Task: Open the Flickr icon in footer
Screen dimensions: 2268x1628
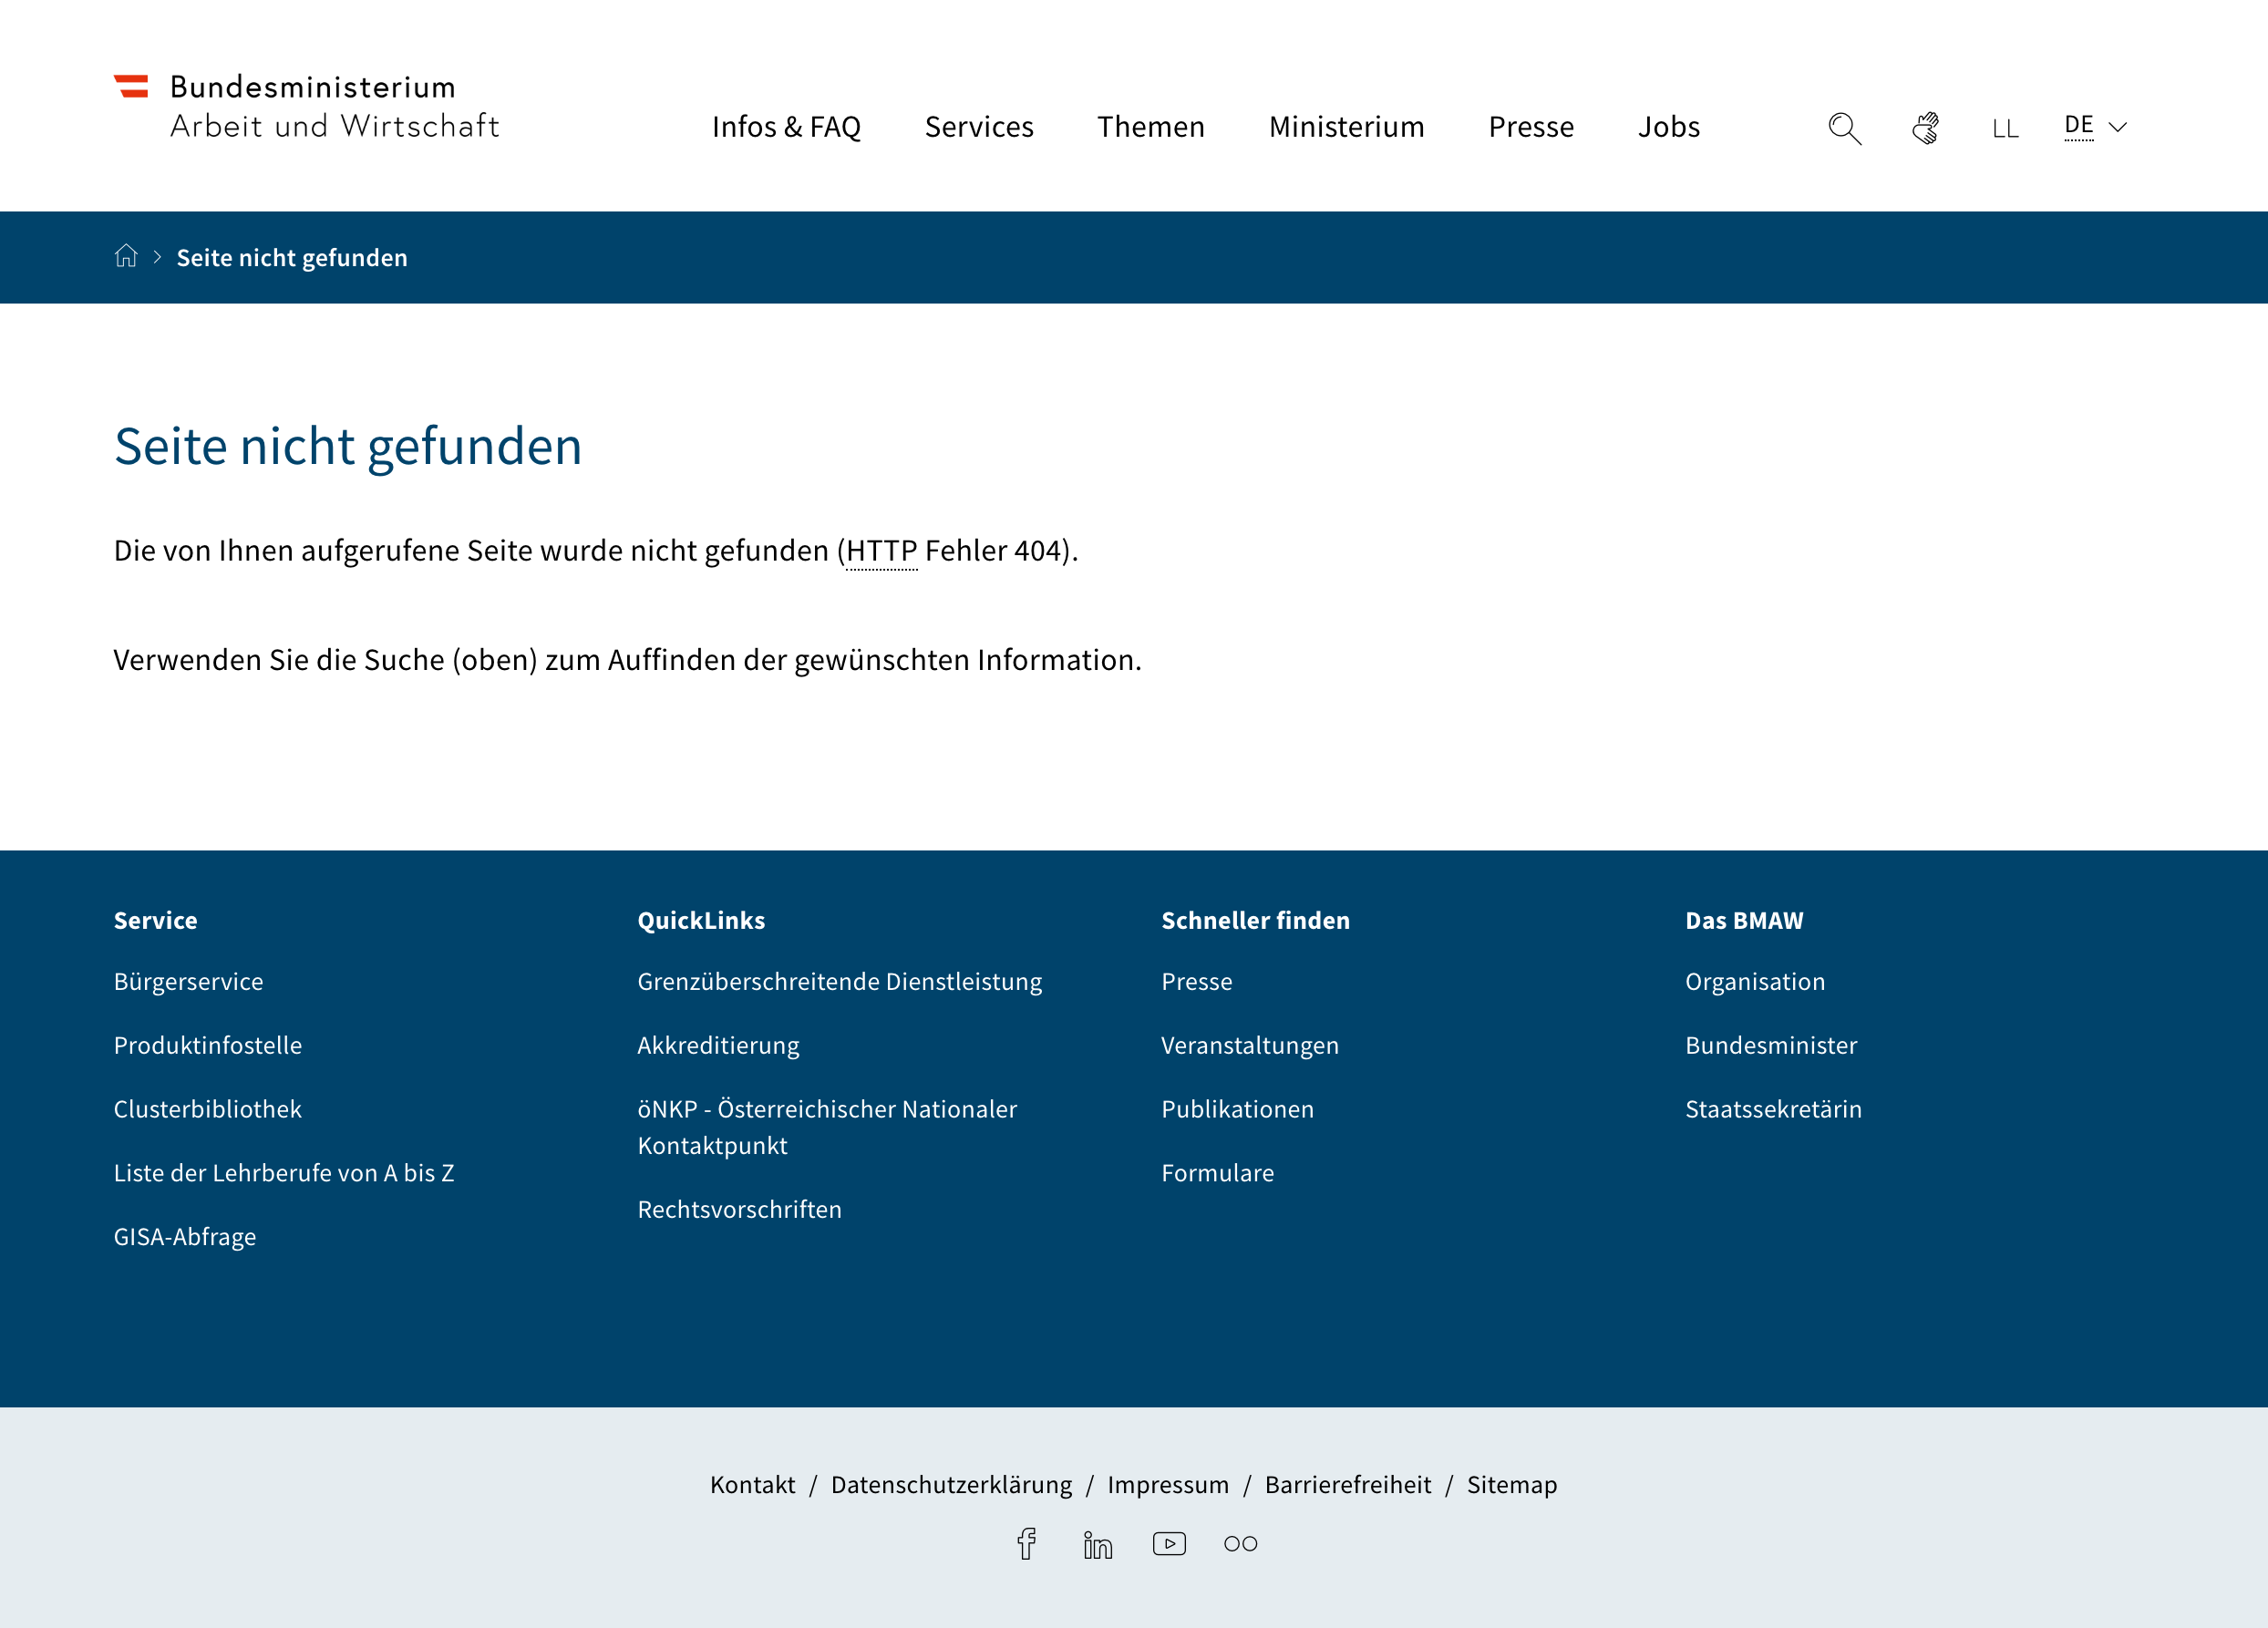Action: point(1240,1543)
